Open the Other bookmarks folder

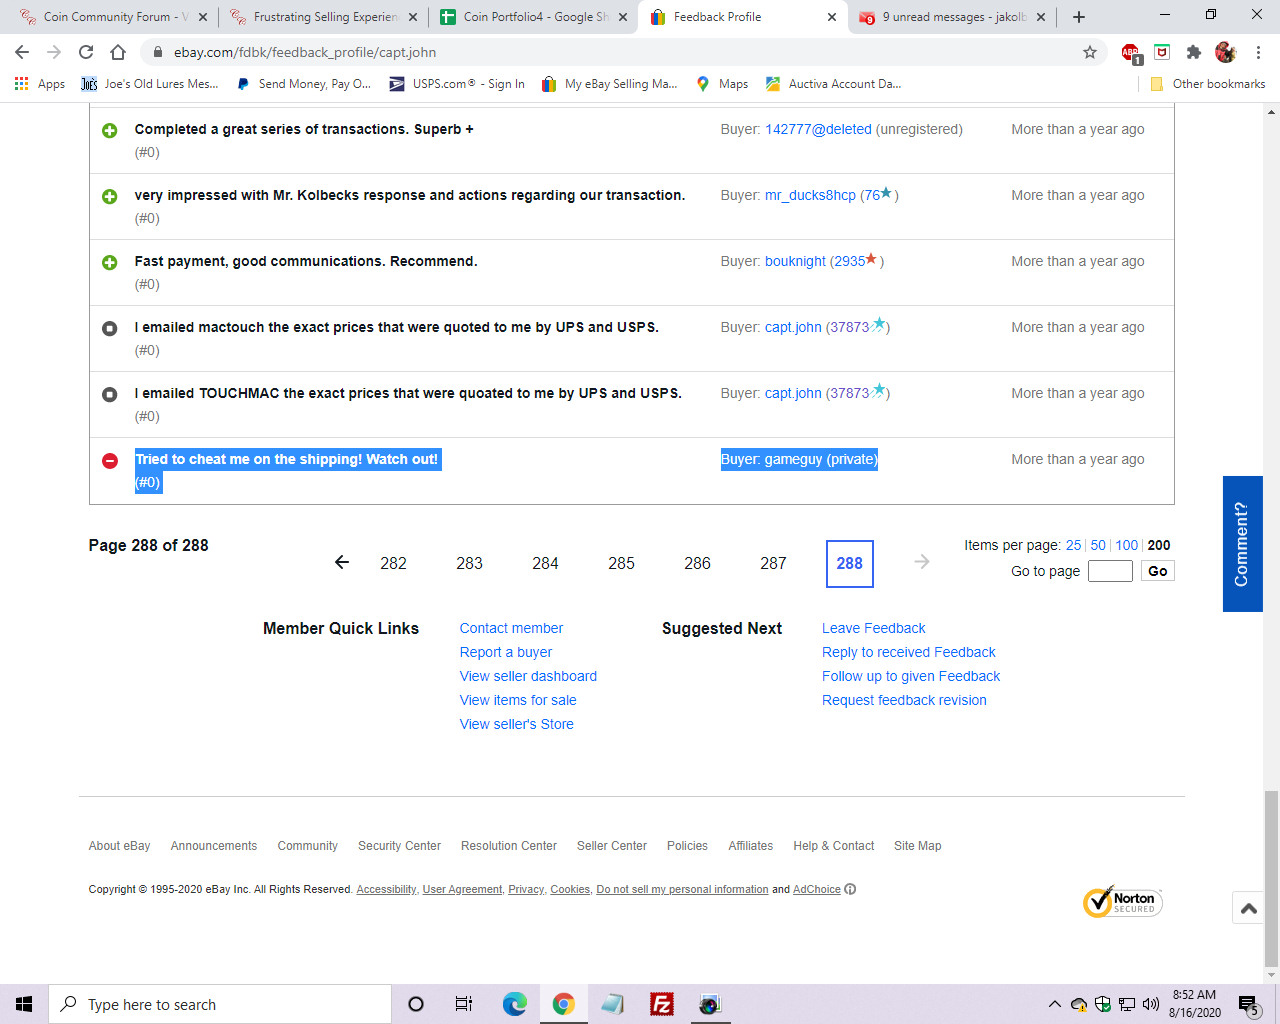tap(1208, 84)
